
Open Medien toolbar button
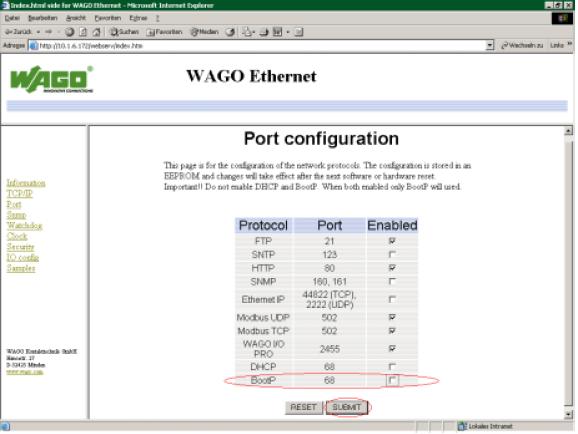[204, 32]
